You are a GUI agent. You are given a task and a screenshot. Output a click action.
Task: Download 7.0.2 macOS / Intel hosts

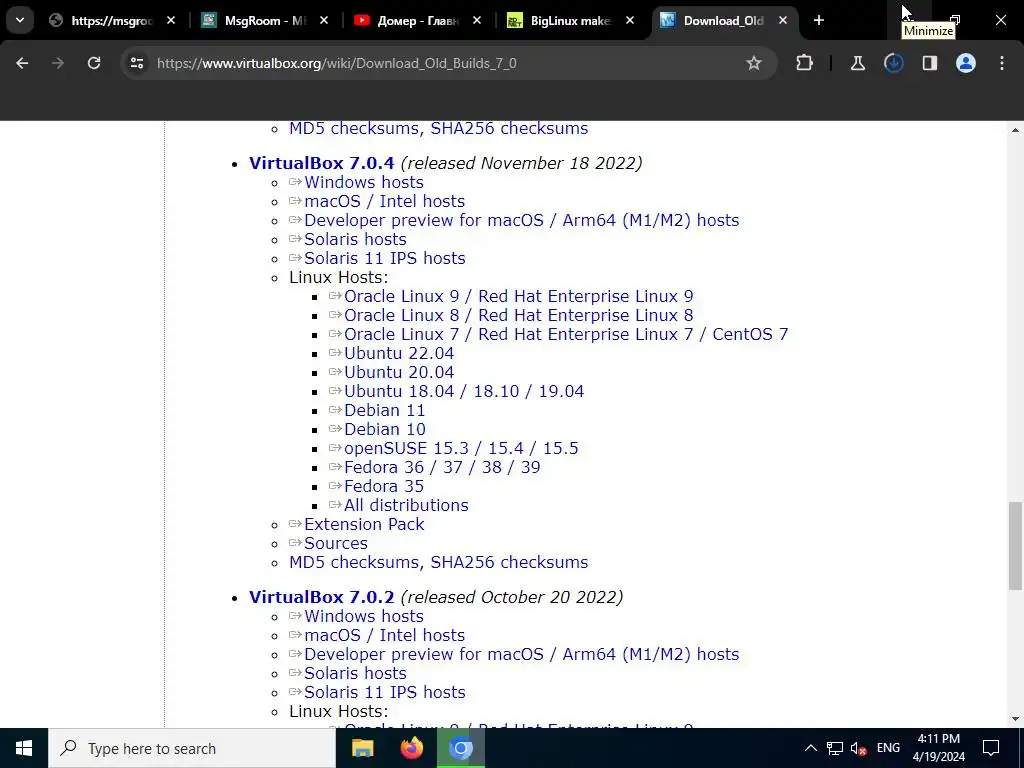384,635
